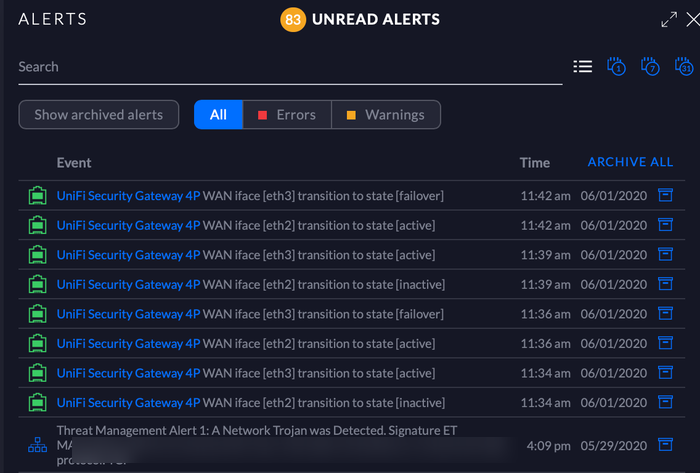This screenshot has width=700, height=473.
Task: Close the alerts panel
Action: tap(693, 20)
